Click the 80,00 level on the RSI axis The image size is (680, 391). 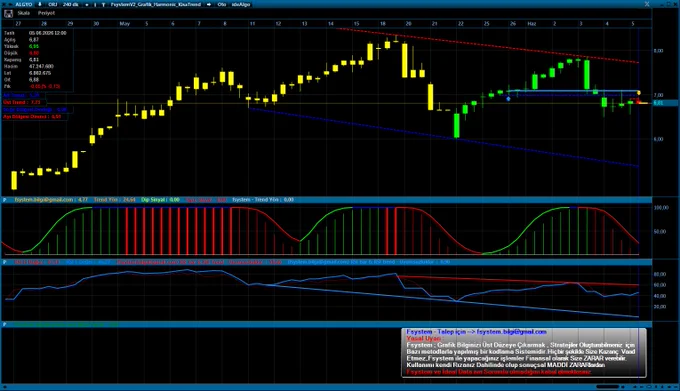click(x=659, y=274)
